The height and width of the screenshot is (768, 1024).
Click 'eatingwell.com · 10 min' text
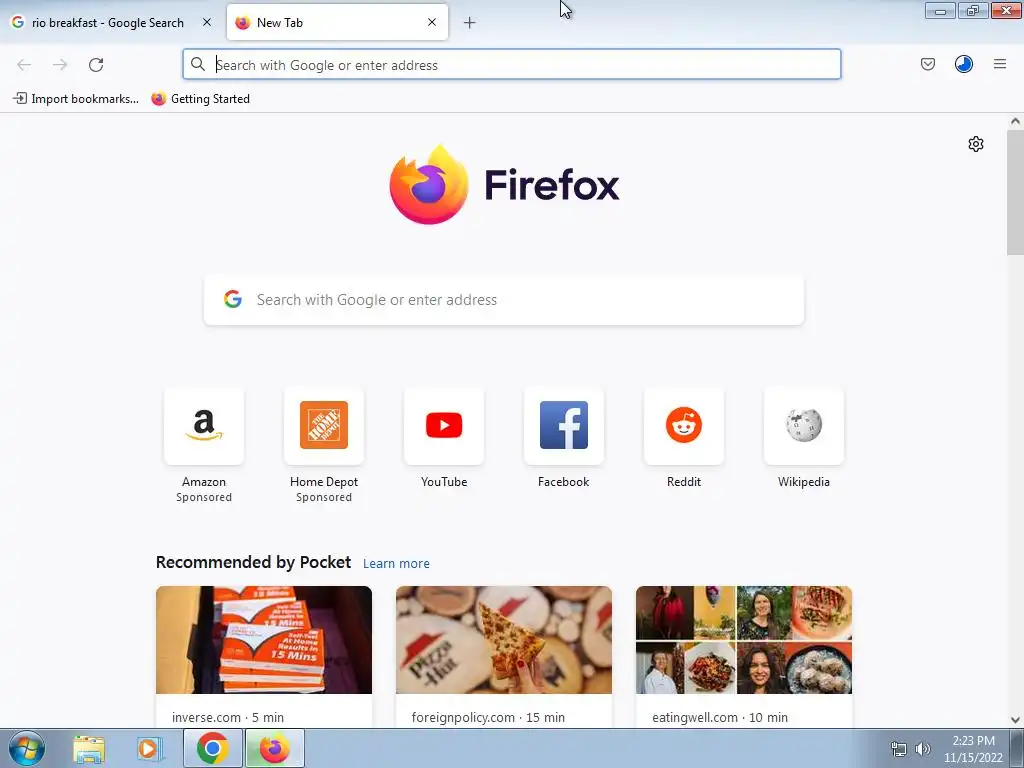pos(720,717)
